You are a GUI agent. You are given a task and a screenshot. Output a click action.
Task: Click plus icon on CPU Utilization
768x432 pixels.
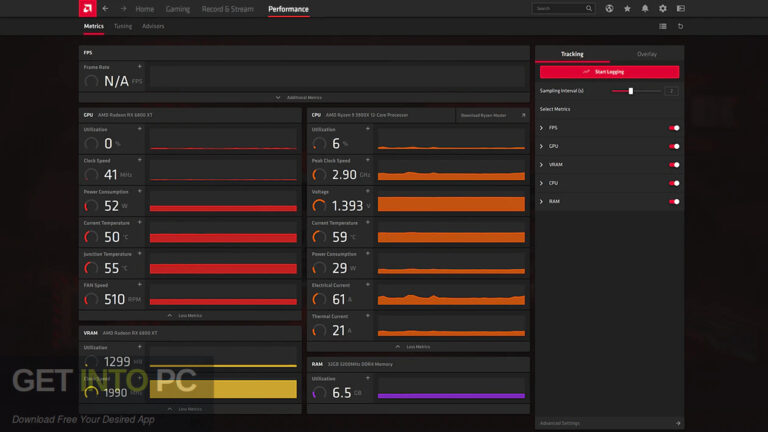click(x=368, y=129)
